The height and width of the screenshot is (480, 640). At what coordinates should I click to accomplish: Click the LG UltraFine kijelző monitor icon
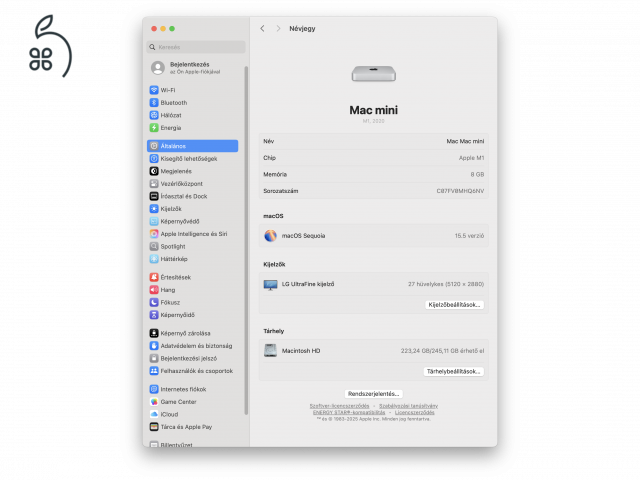tap(270, 284)
